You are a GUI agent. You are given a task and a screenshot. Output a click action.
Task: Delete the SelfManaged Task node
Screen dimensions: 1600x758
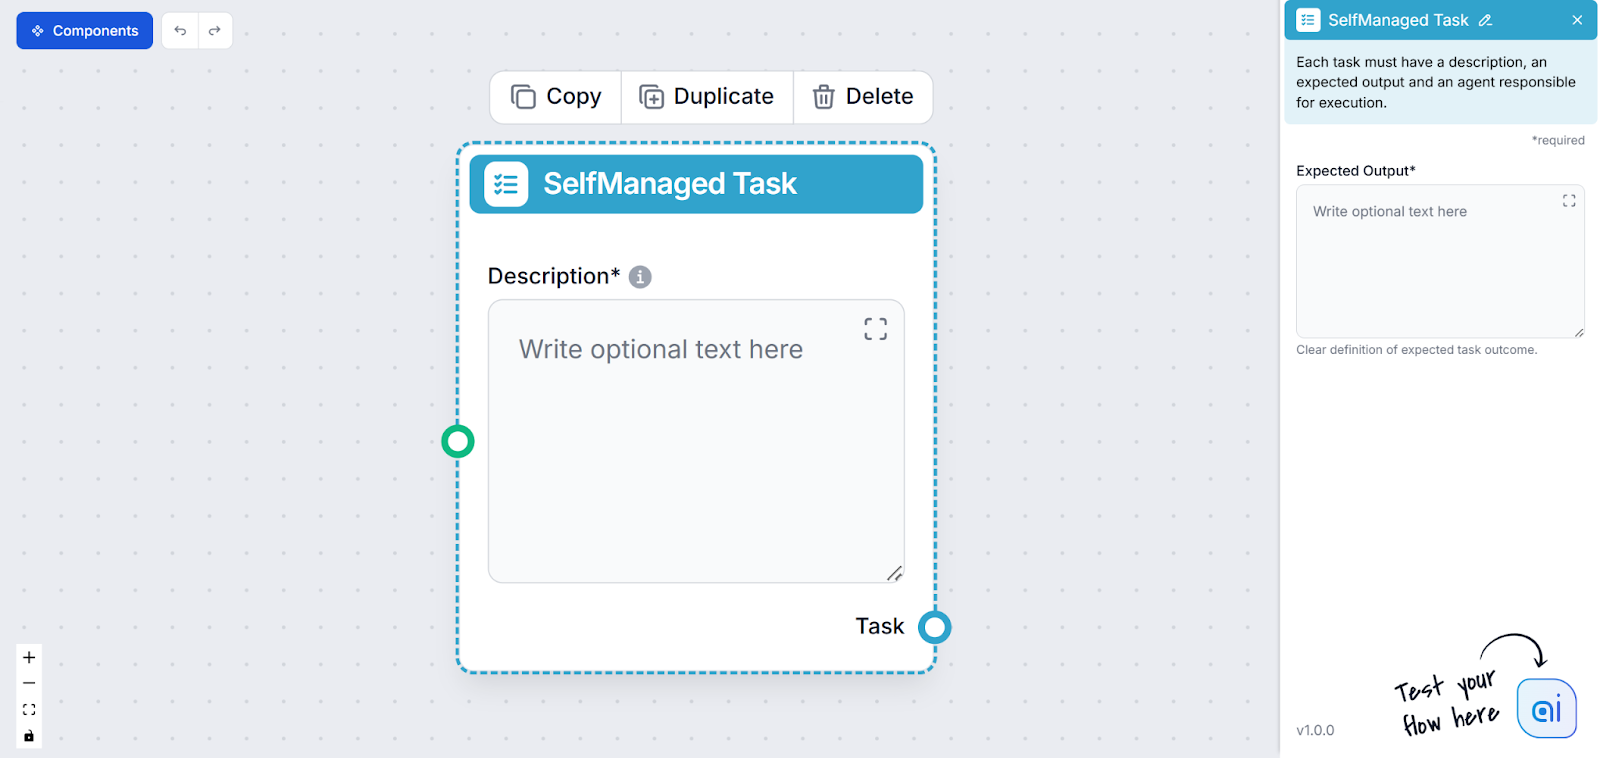coord(862,96)
